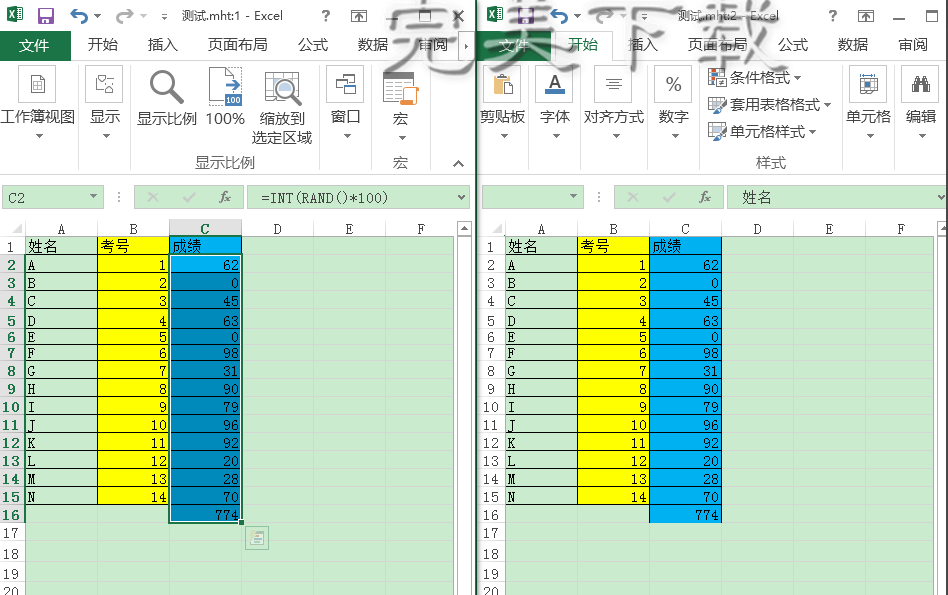Viewport: 948px width, 595px height.
Task: Click Save icon in left Excel window
Action: pyautogui.click(x=46, y=16)
